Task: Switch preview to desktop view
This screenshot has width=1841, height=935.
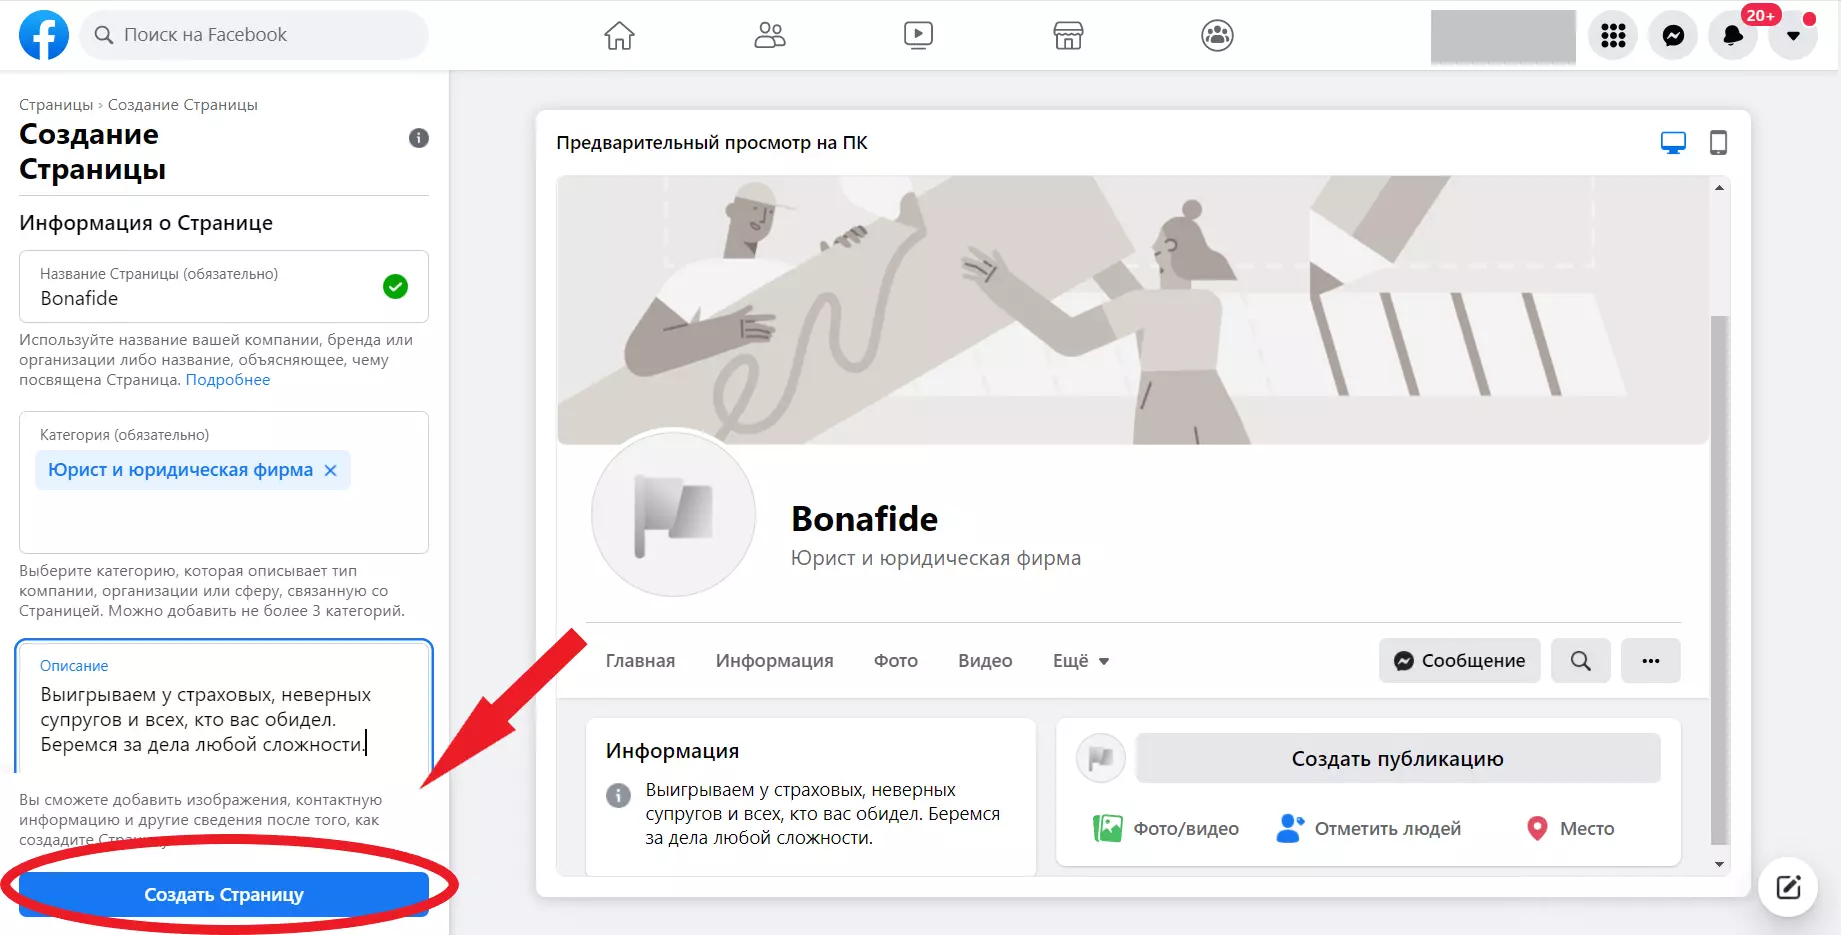Action: 1673,143
